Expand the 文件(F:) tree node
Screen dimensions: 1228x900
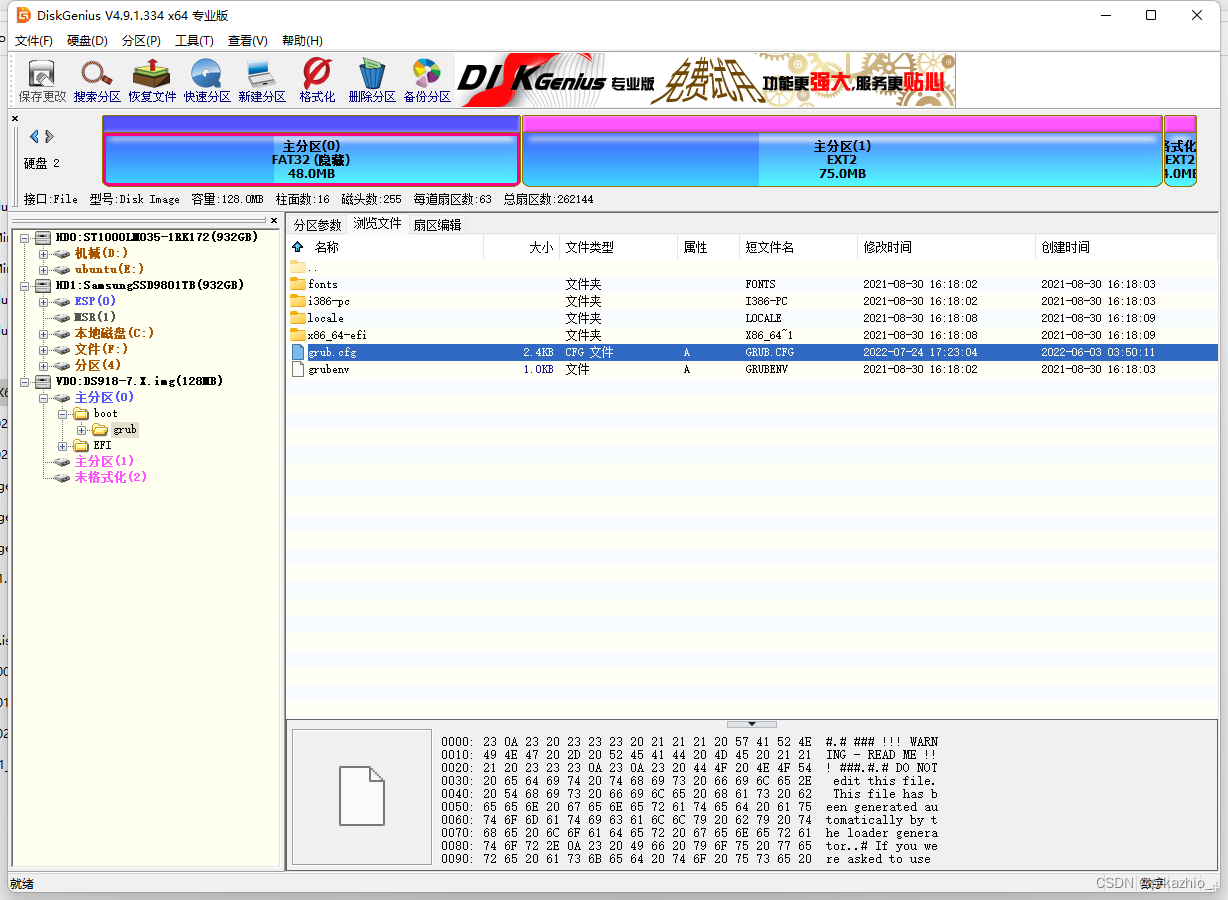43,350
